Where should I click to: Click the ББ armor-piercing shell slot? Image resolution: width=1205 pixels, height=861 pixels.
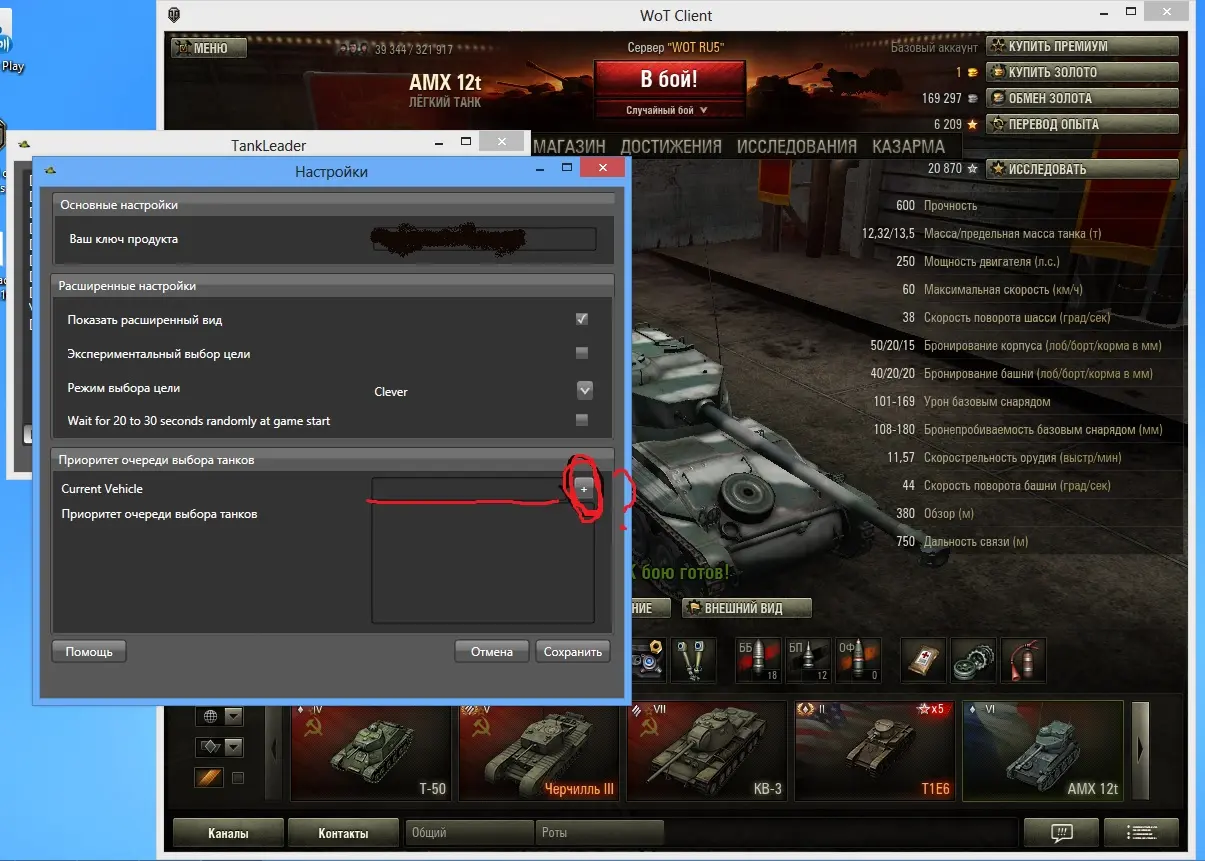point(759,661)
